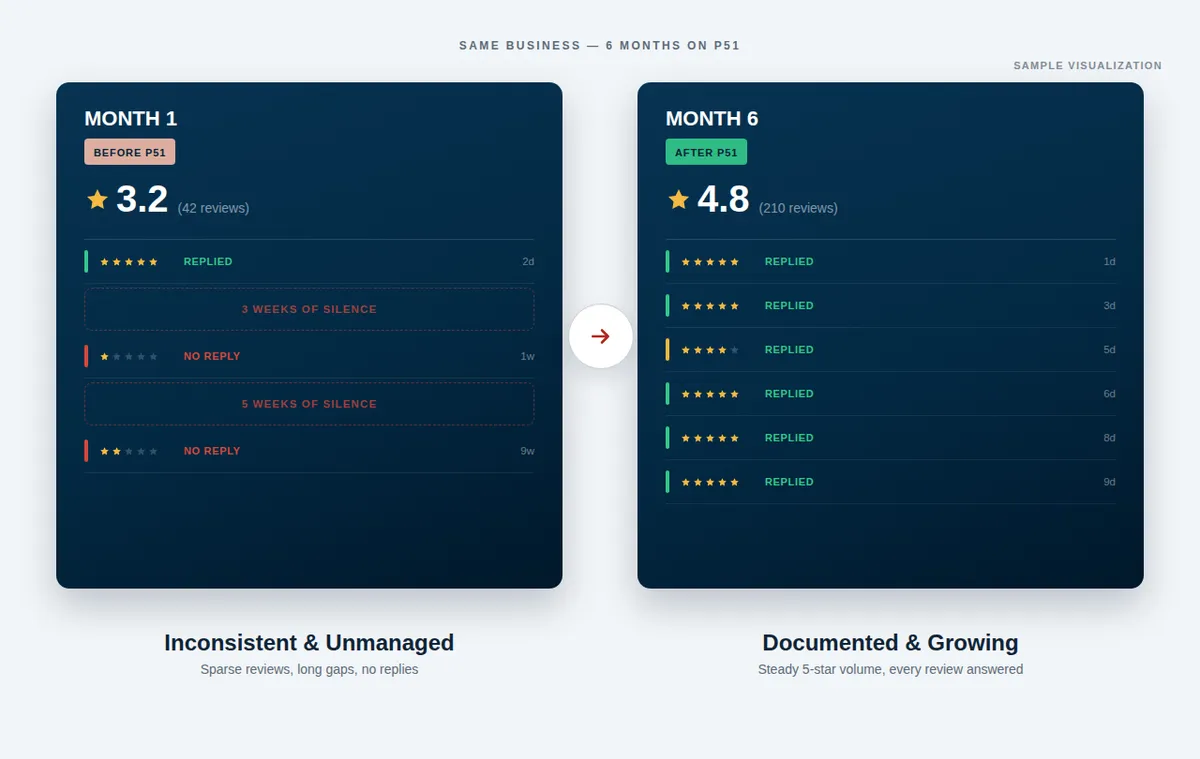Click the MONTH 1 heading

pyautogui.click(x=131, y=118)
